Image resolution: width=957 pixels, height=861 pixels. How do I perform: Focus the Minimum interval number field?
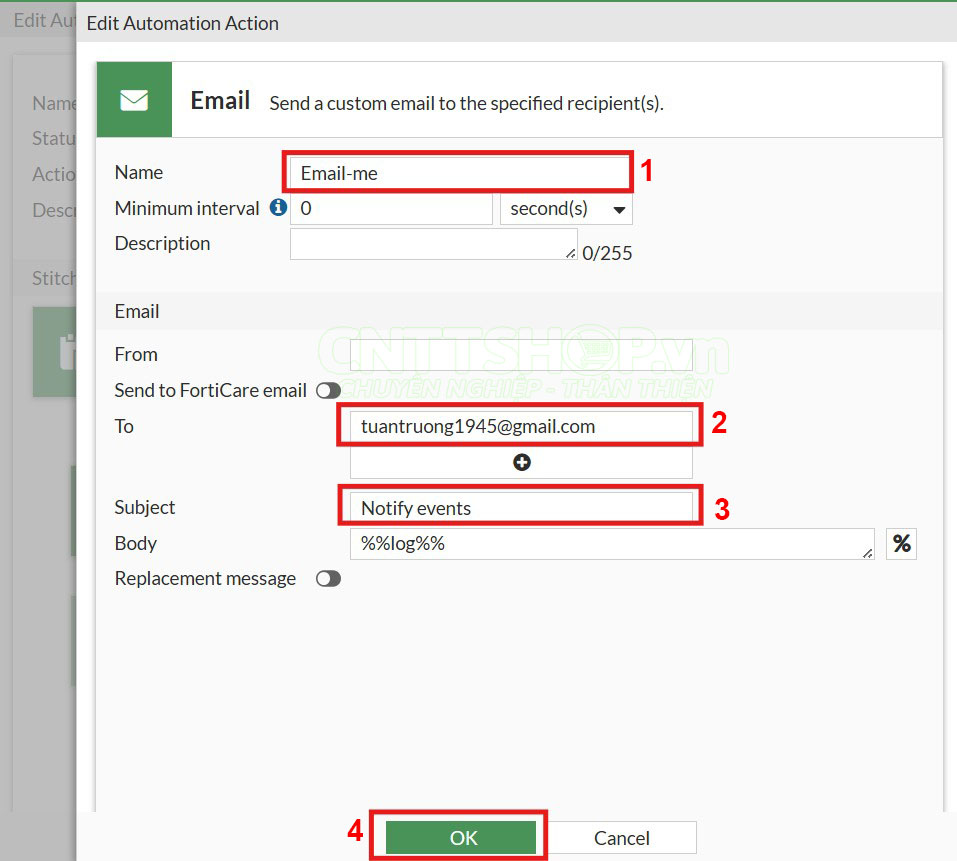[391, 209]
